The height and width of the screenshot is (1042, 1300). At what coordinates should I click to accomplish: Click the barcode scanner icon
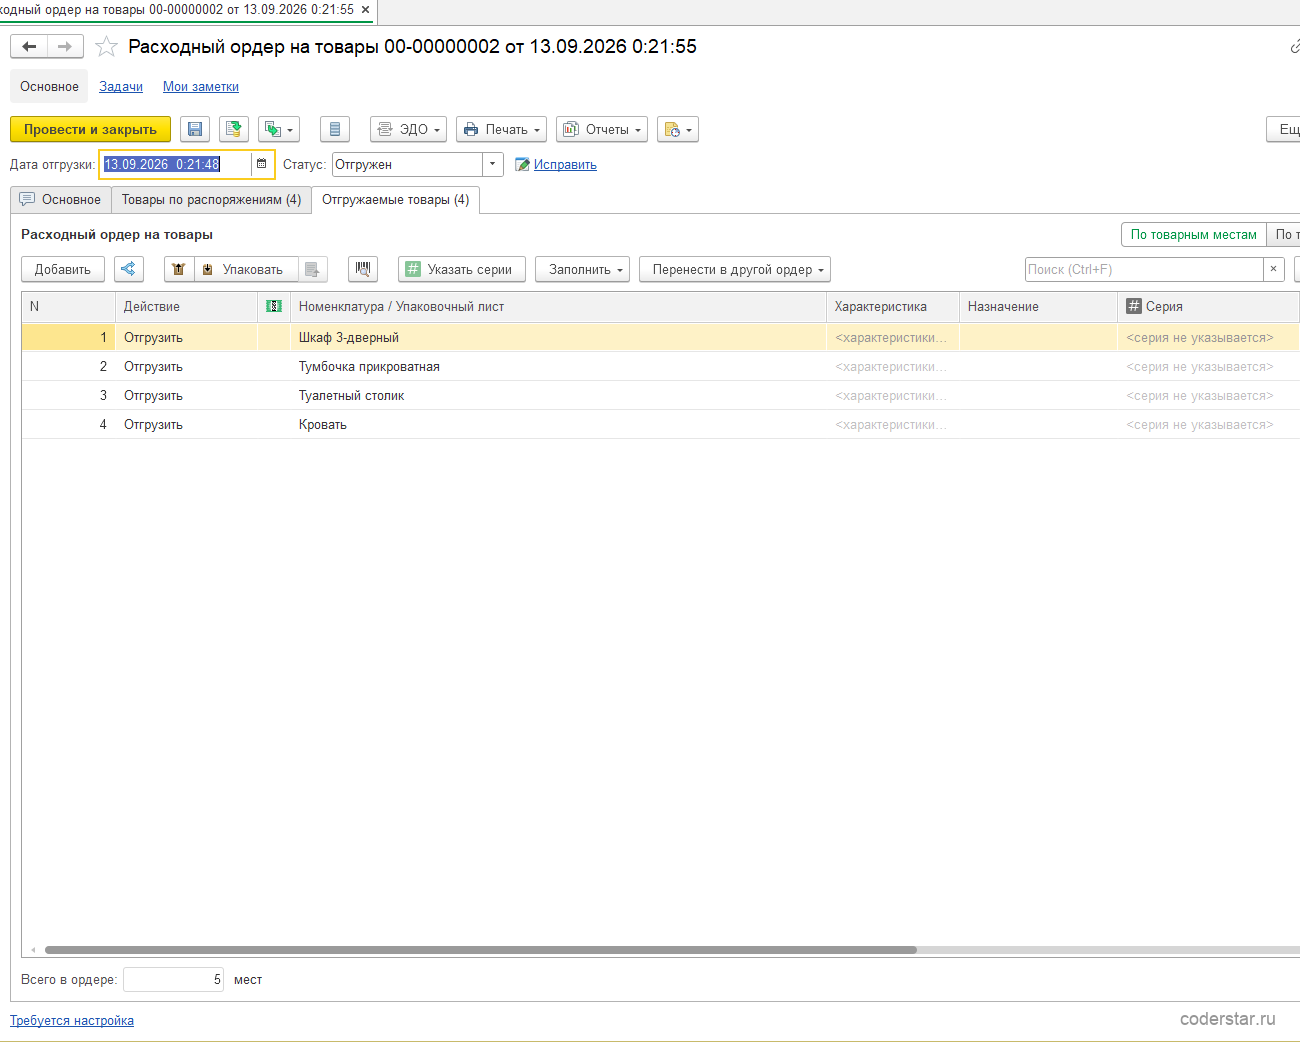click(x=363, y=269)
